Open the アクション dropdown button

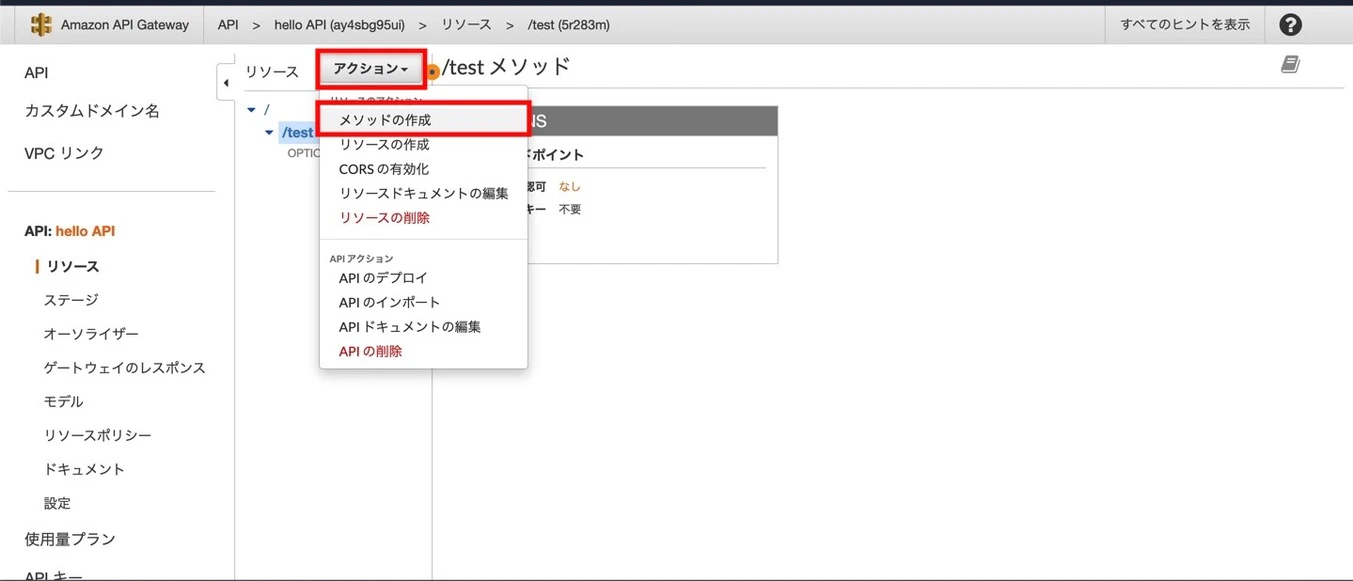pyautogui.click(x=371, y=70)
